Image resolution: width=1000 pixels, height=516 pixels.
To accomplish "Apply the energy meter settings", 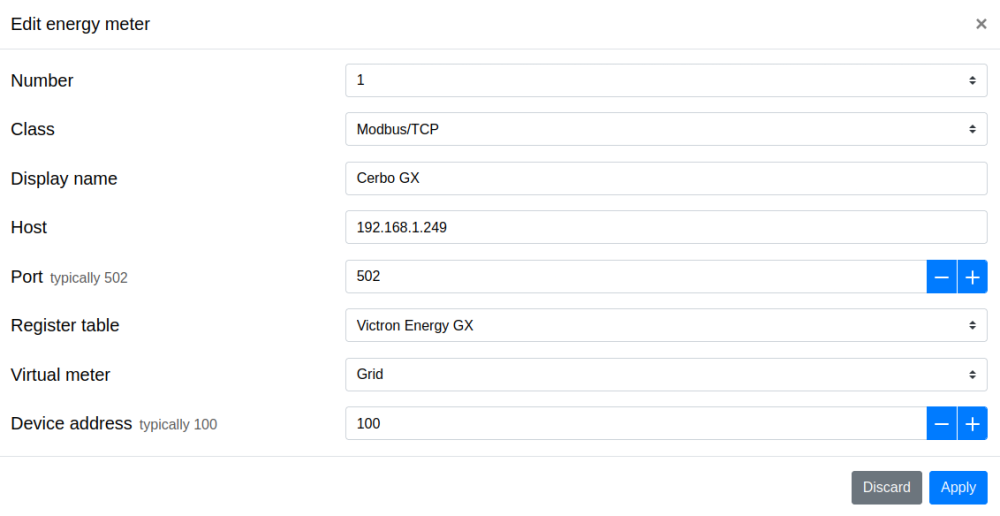I will (x=958, y=488).
